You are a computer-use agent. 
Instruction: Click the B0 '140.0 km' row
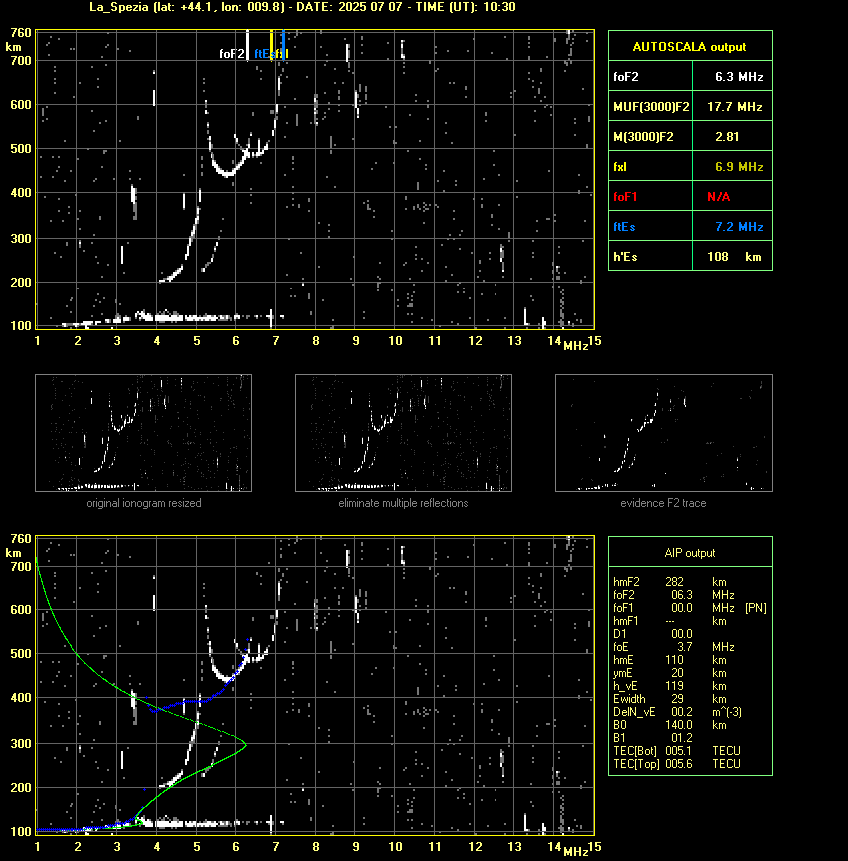(670, 725)
